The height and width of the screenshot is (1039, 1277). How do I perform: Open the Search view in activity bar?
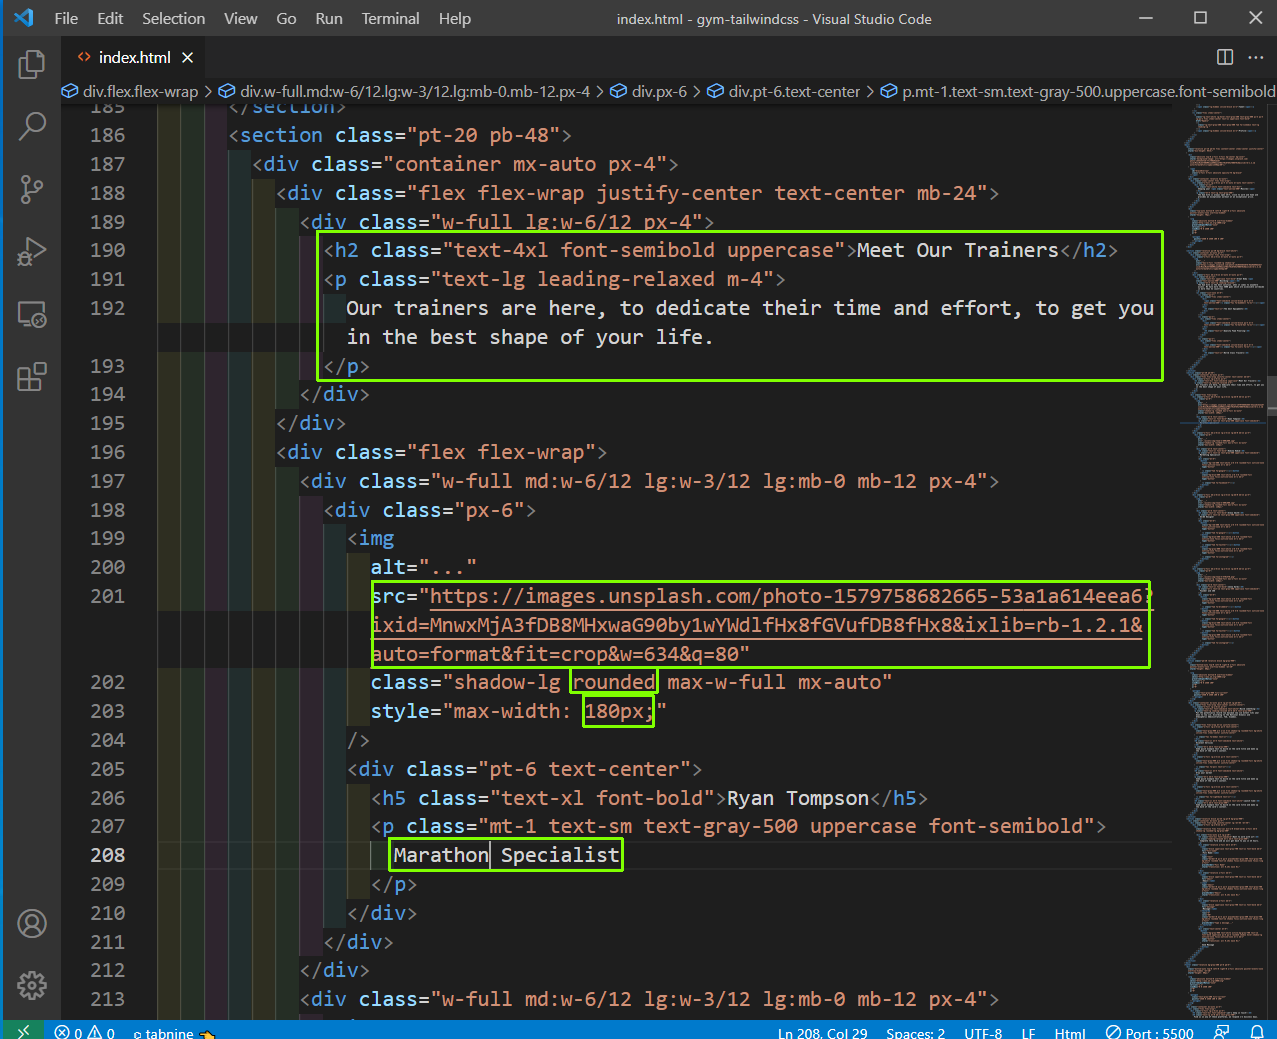click(32, 126)
